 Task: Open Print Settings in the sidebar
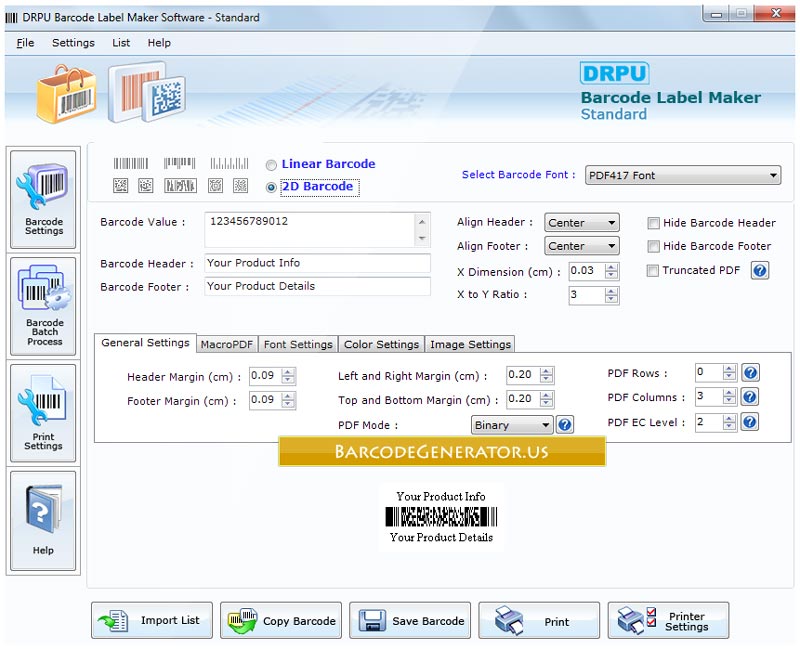point(43,413)
